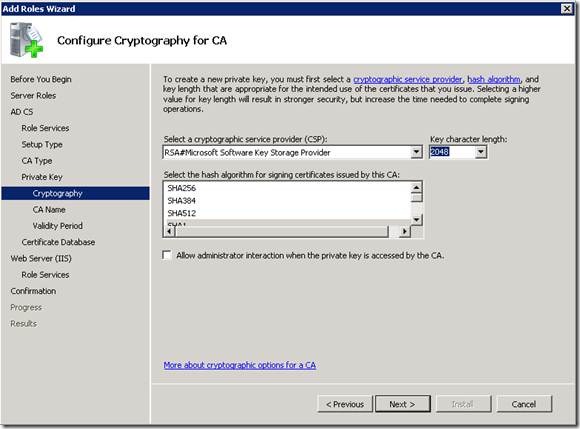Go to Confirmation step

pyautogui.click(x=33, y=291)
